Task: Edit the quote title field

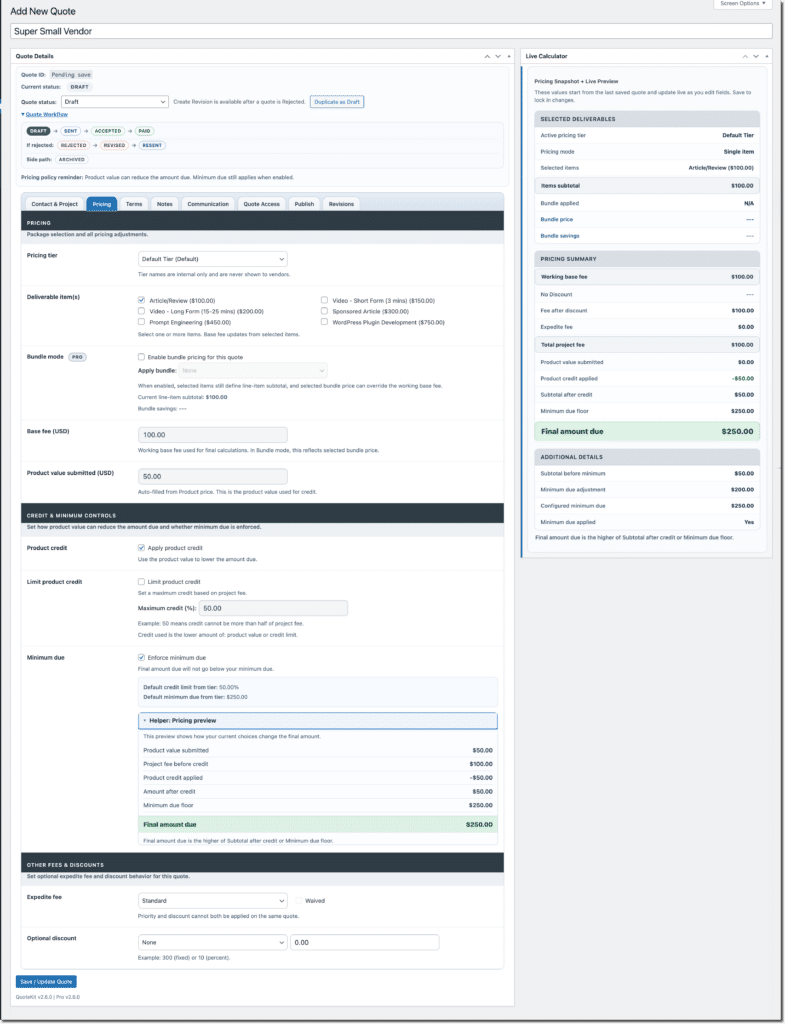Action: pos(391,31)
